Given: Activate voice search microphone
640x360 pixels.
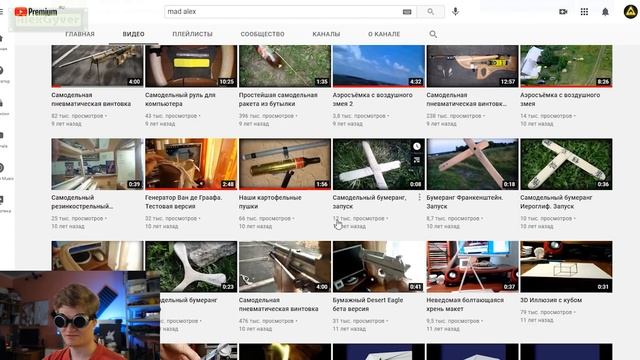Looking at the screenshot, I should (x=456, y=11).
